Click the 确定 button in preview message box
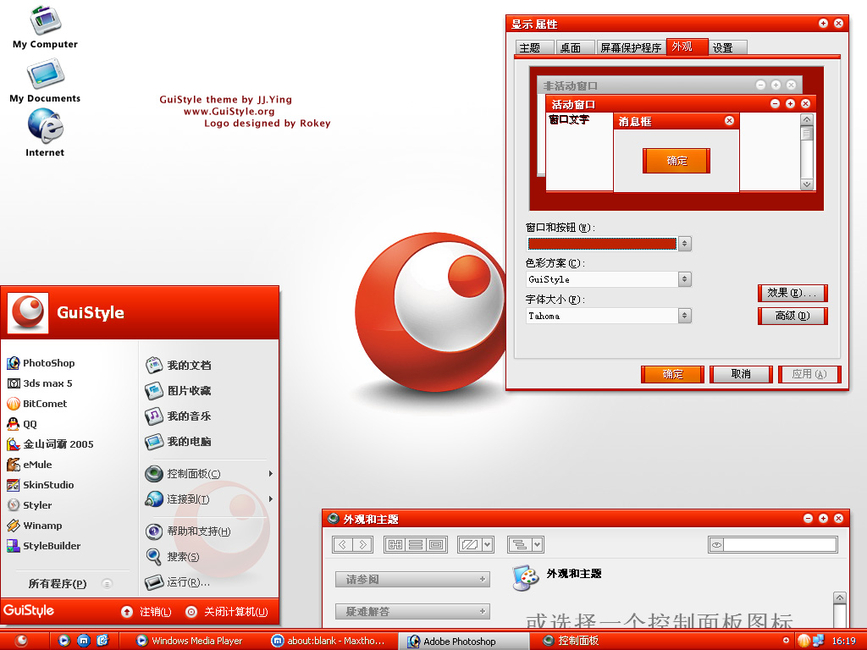Viewport: 867px width, 650px height. [676, 161]
